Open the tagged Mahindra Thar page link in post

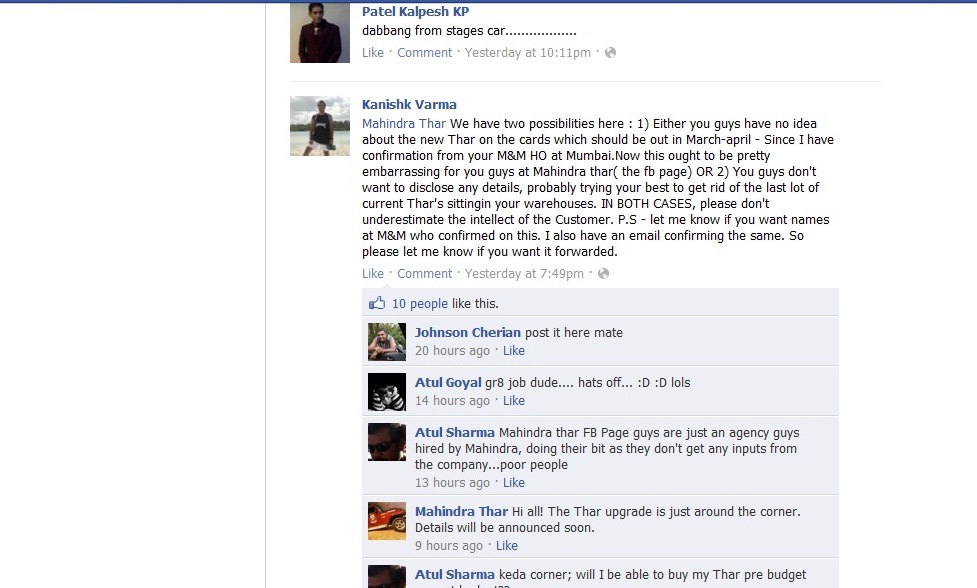(x=404, y=124)
